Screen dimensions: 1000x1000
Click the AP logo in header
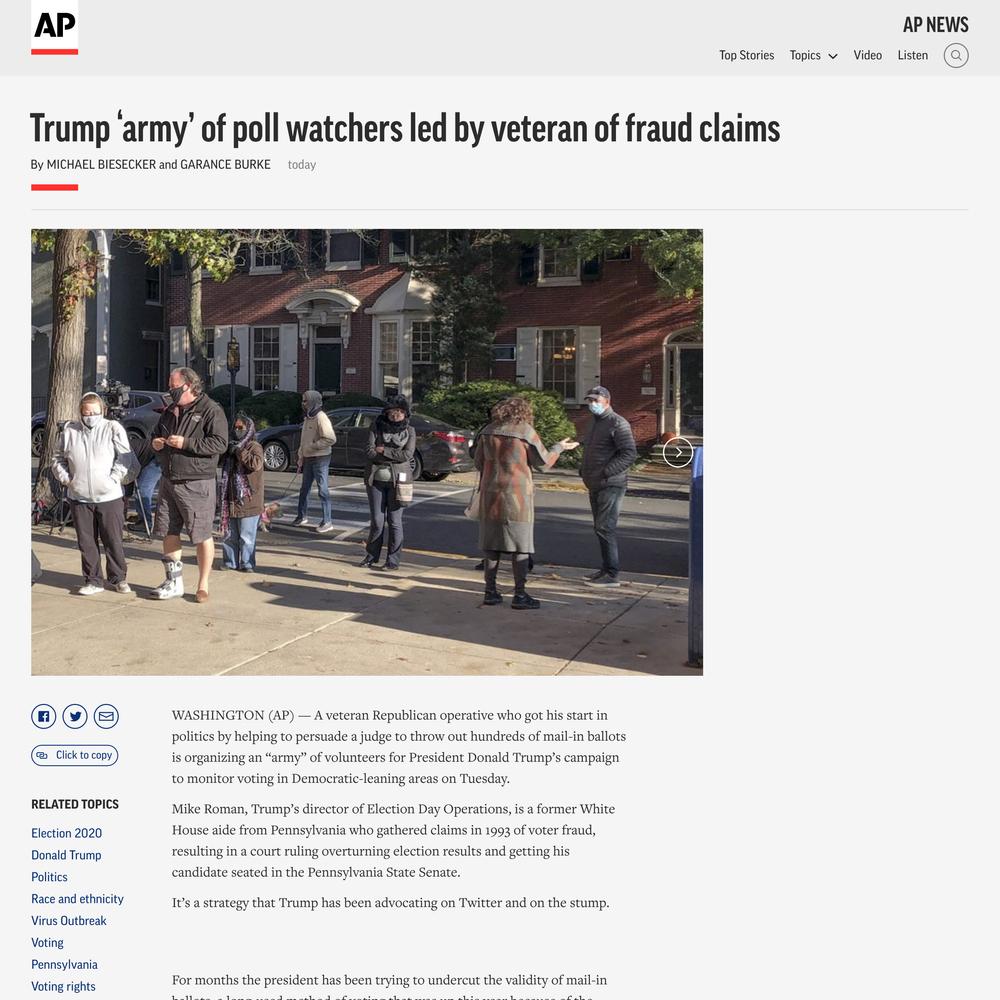54,27
